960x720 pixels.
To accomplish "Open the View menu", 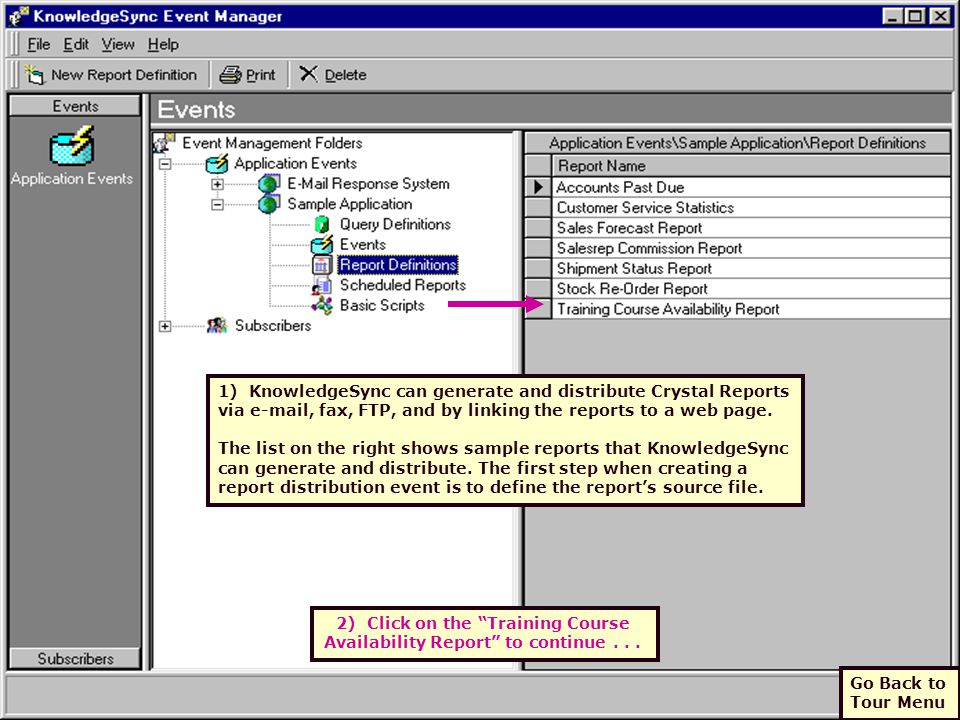I will (118, 45).
